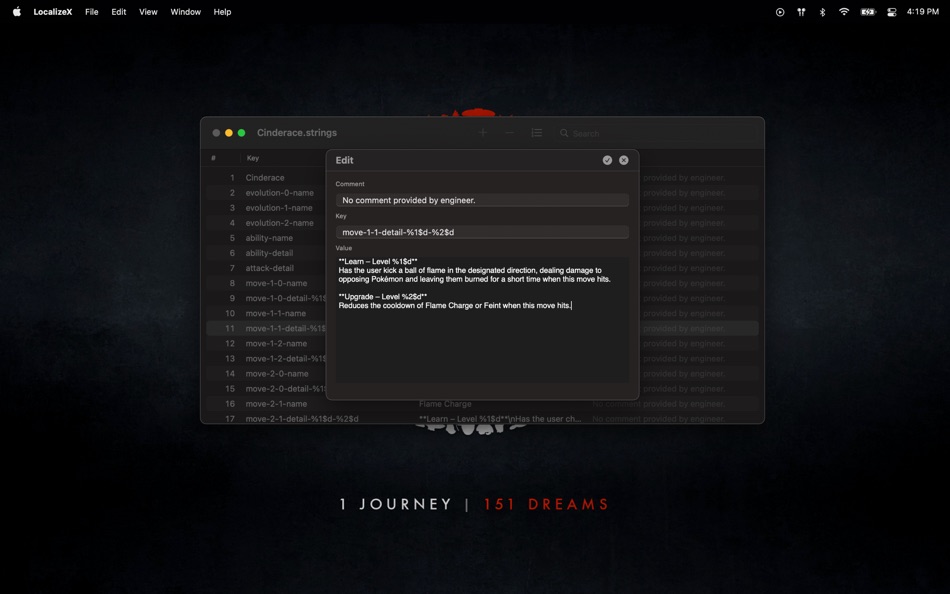The image size is (950, 594).
Task: Open the Apple menu
Action: click(16, 12)
